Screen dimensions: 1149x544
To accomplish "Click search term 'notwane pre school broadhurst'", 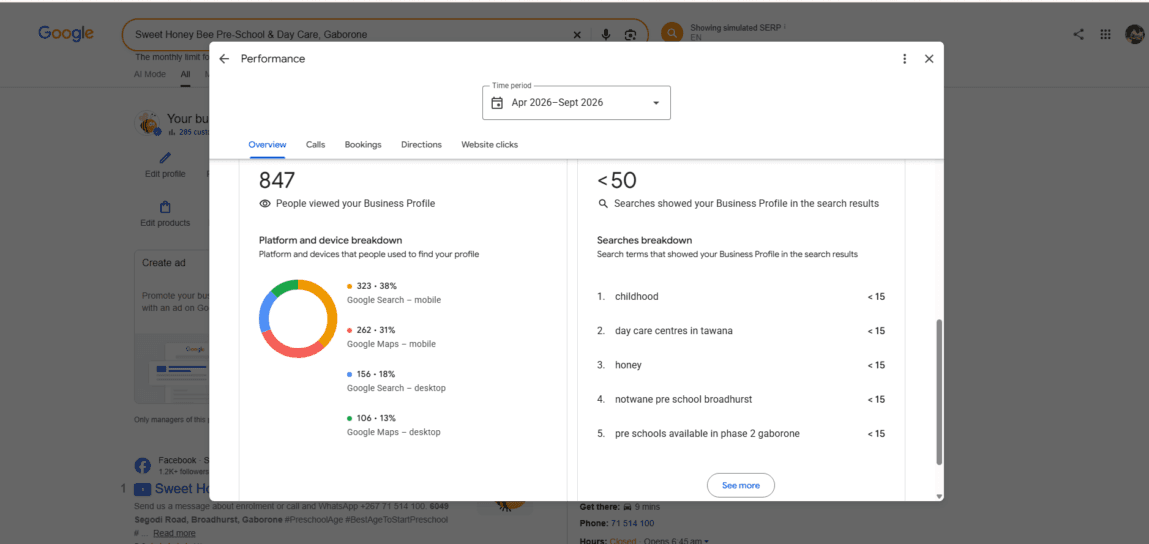I will click(684, 400).
